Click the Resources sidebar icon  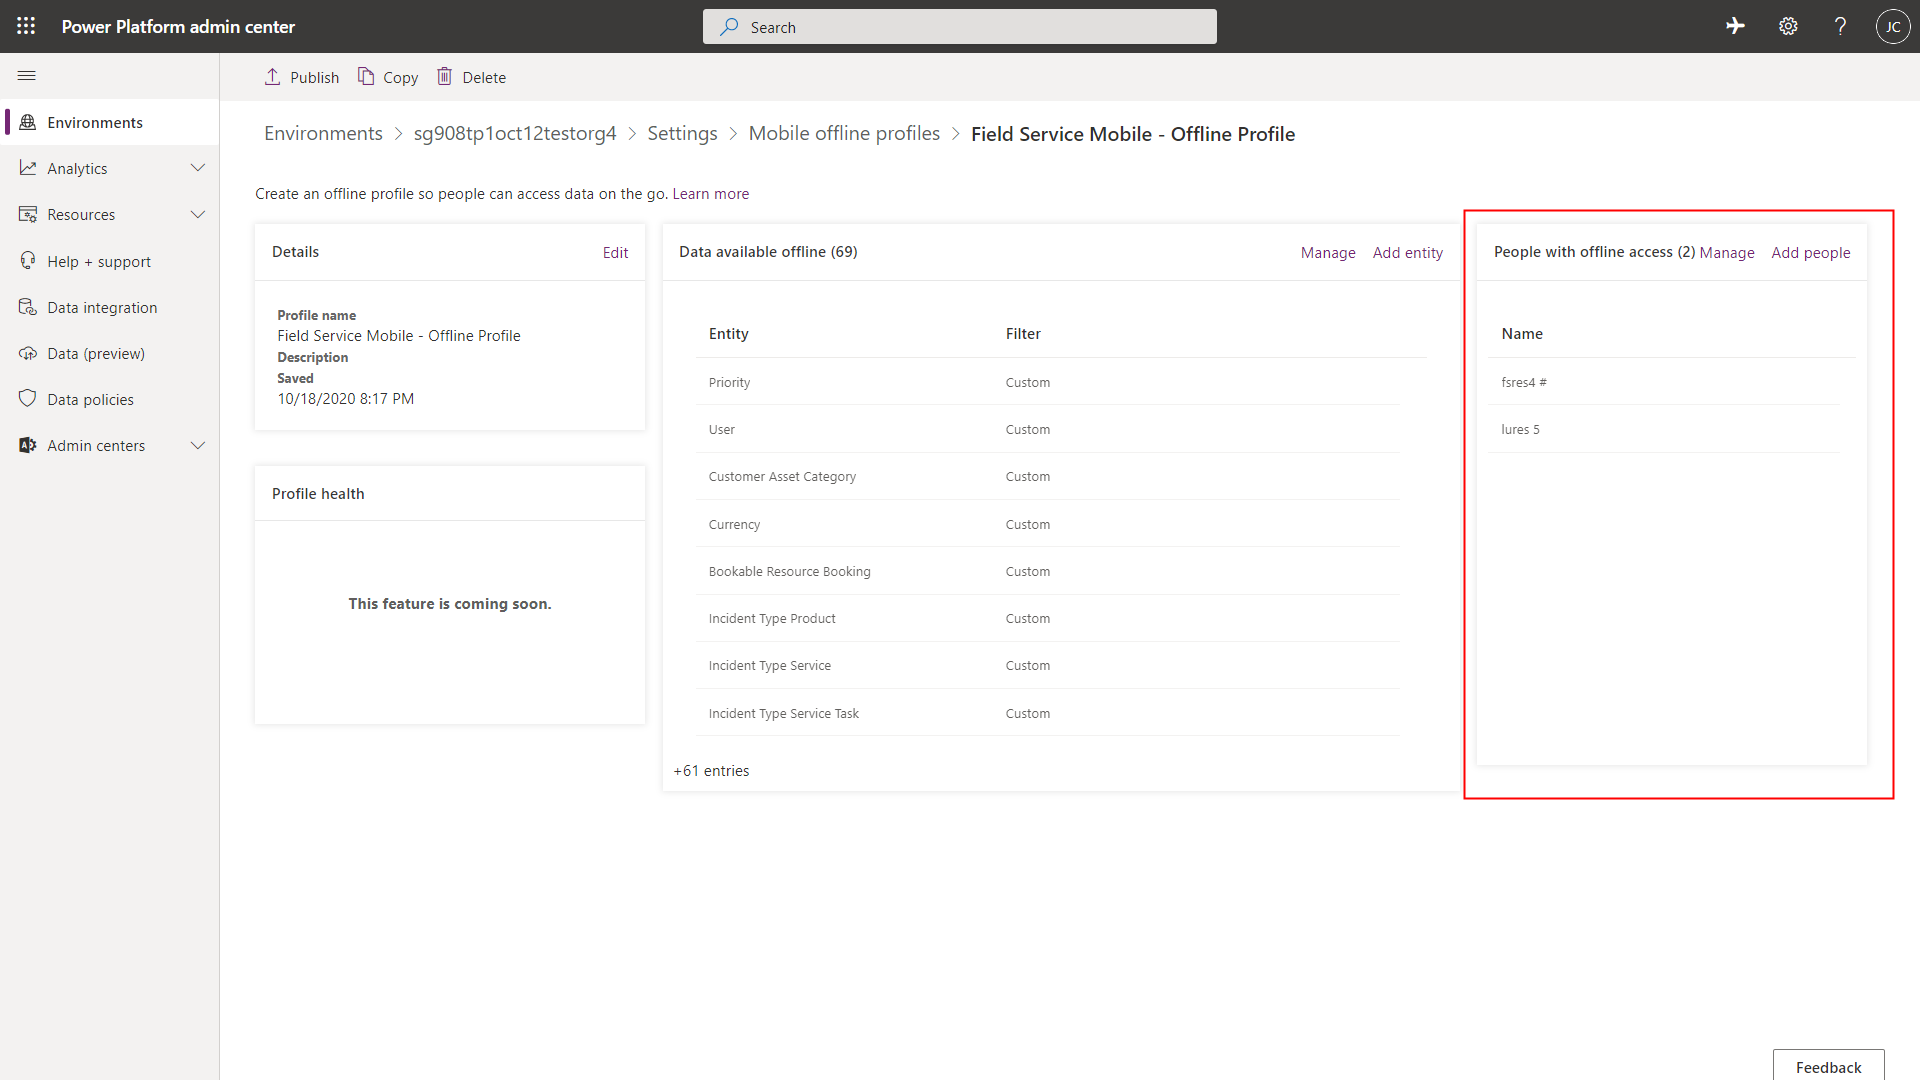[28, 214]
